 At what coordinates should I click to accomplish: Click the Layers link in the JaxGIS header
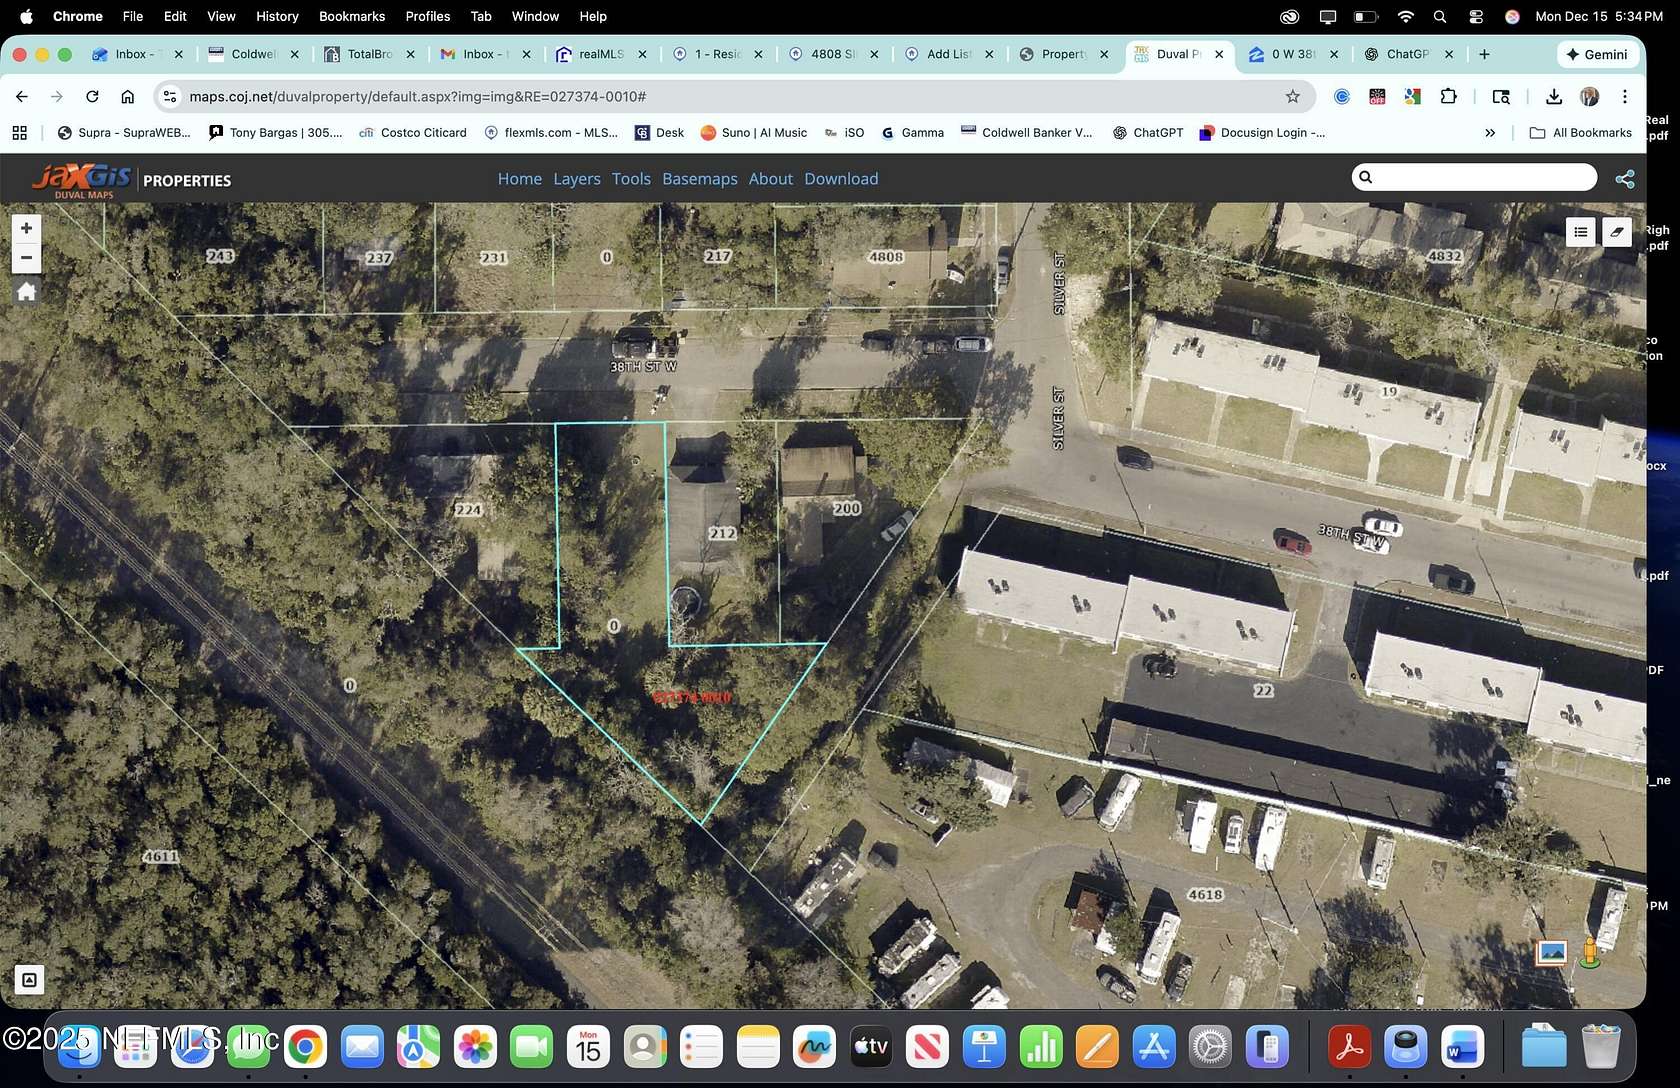coord(576,178)
